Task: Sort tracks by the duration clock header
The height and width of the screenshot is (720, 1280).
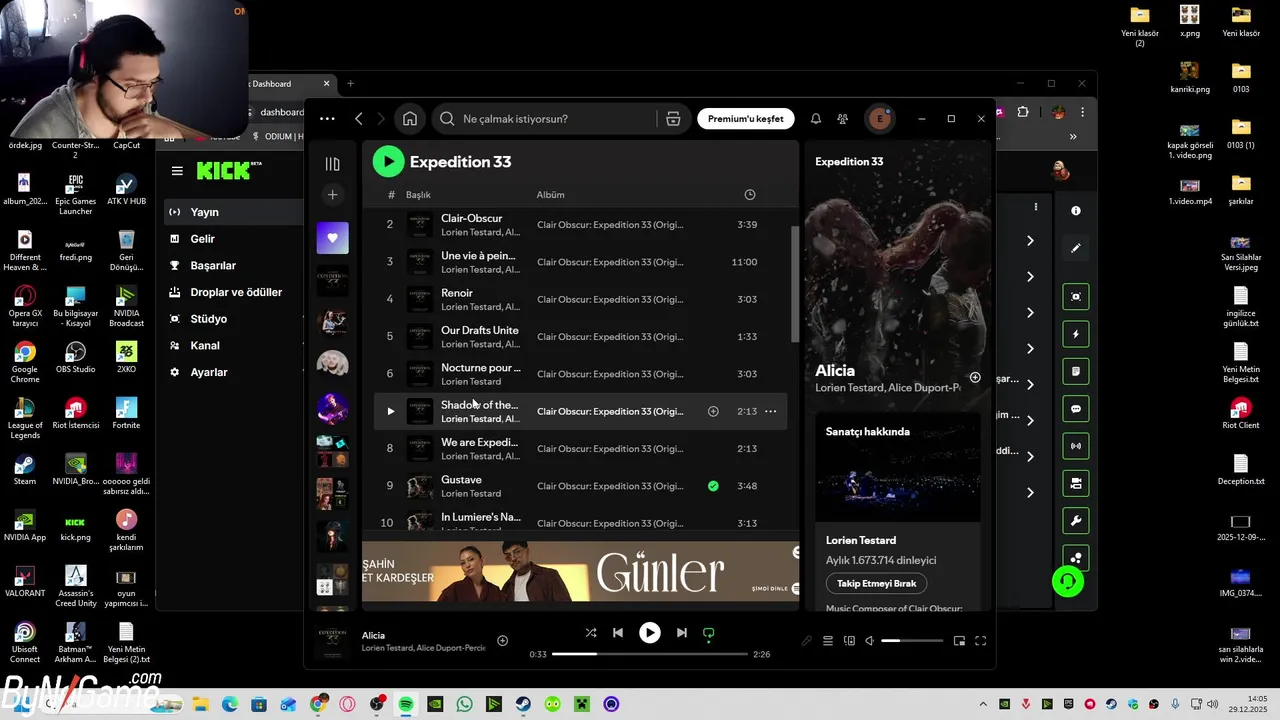Action: click(x=750, y=195)
